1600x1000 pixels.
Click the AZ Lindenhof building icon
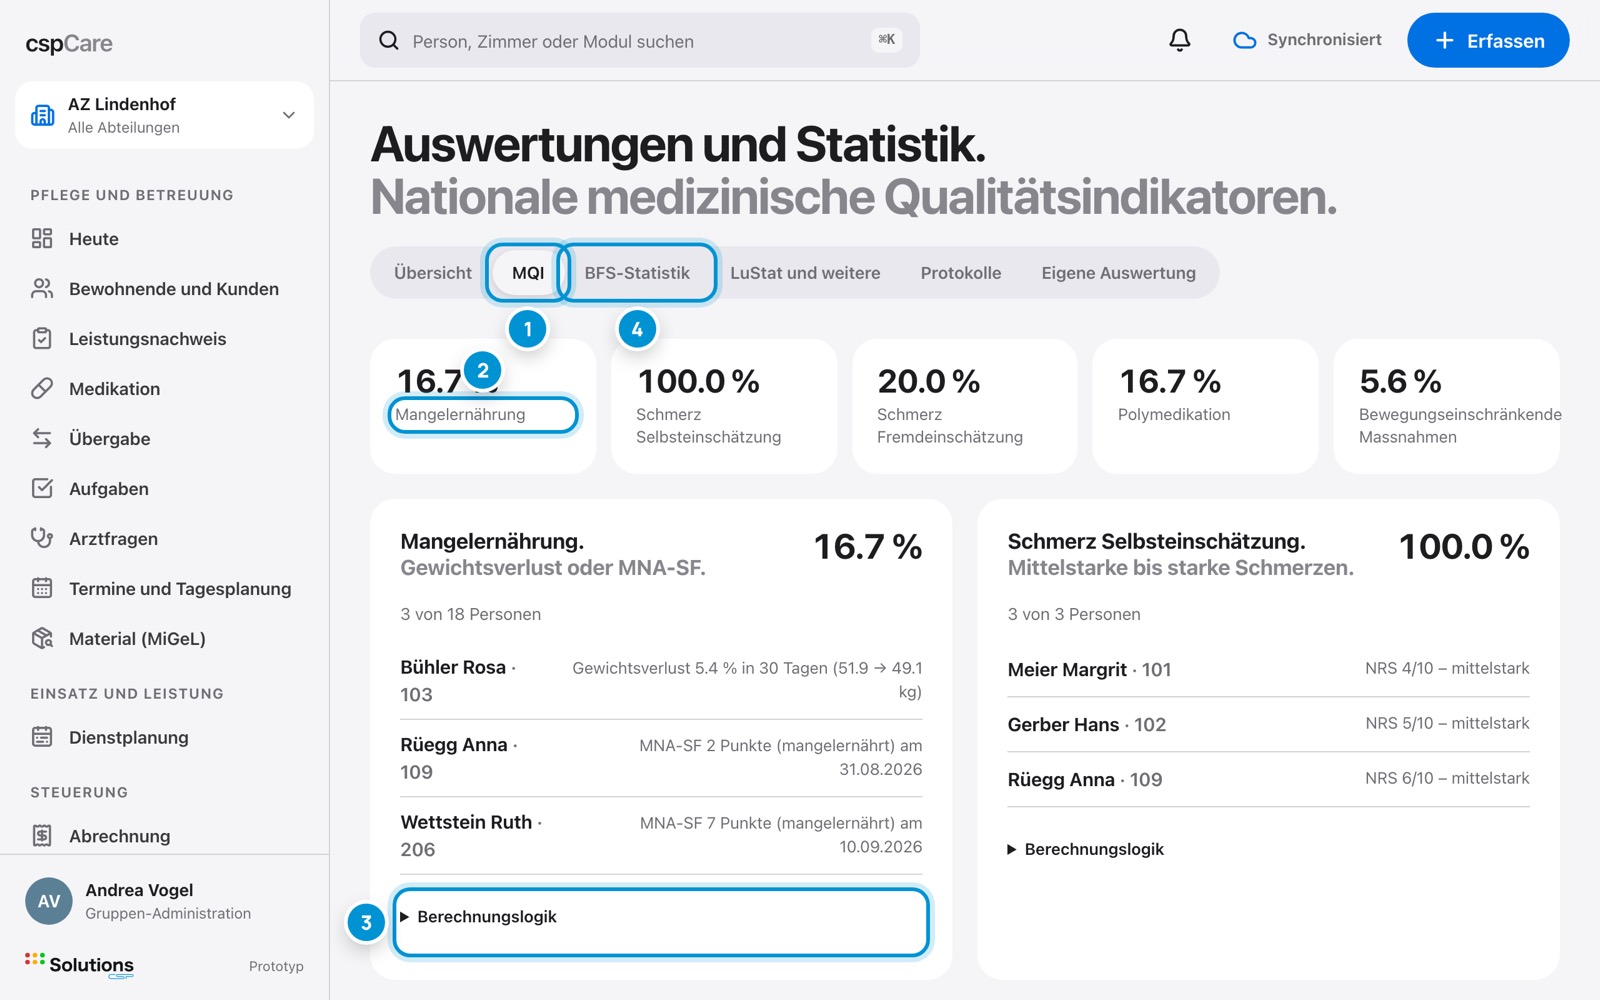coord(43,115)
